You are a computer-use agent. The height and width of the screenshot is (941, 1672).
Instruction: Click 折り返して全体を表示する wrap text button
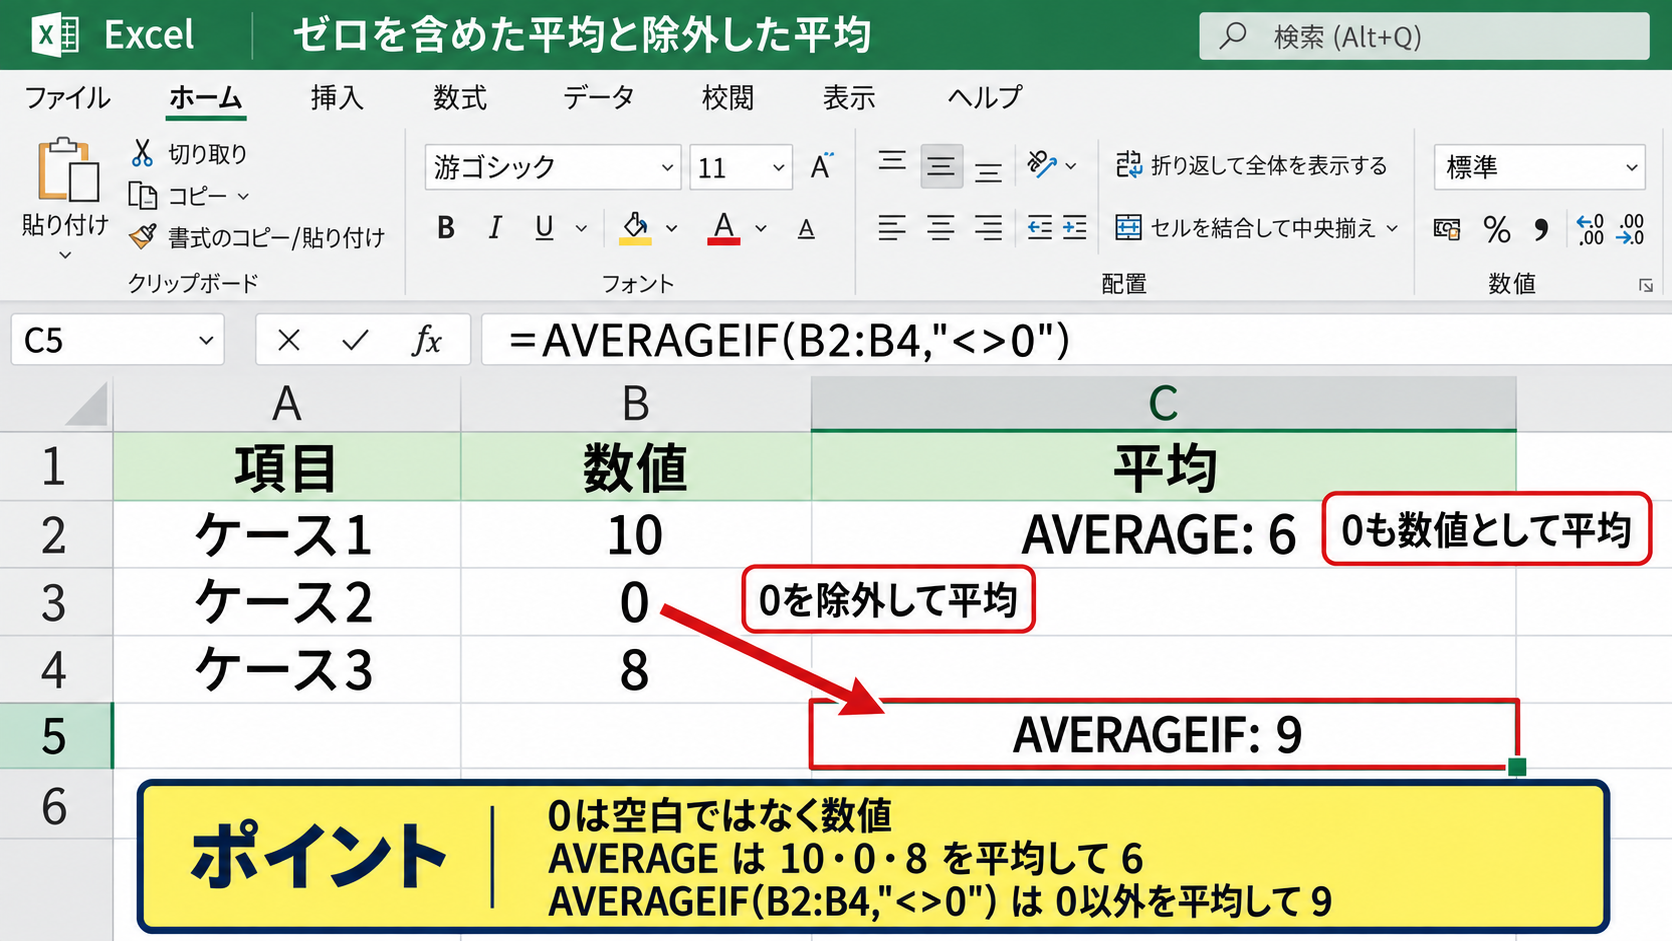(x=1251, y=165)
